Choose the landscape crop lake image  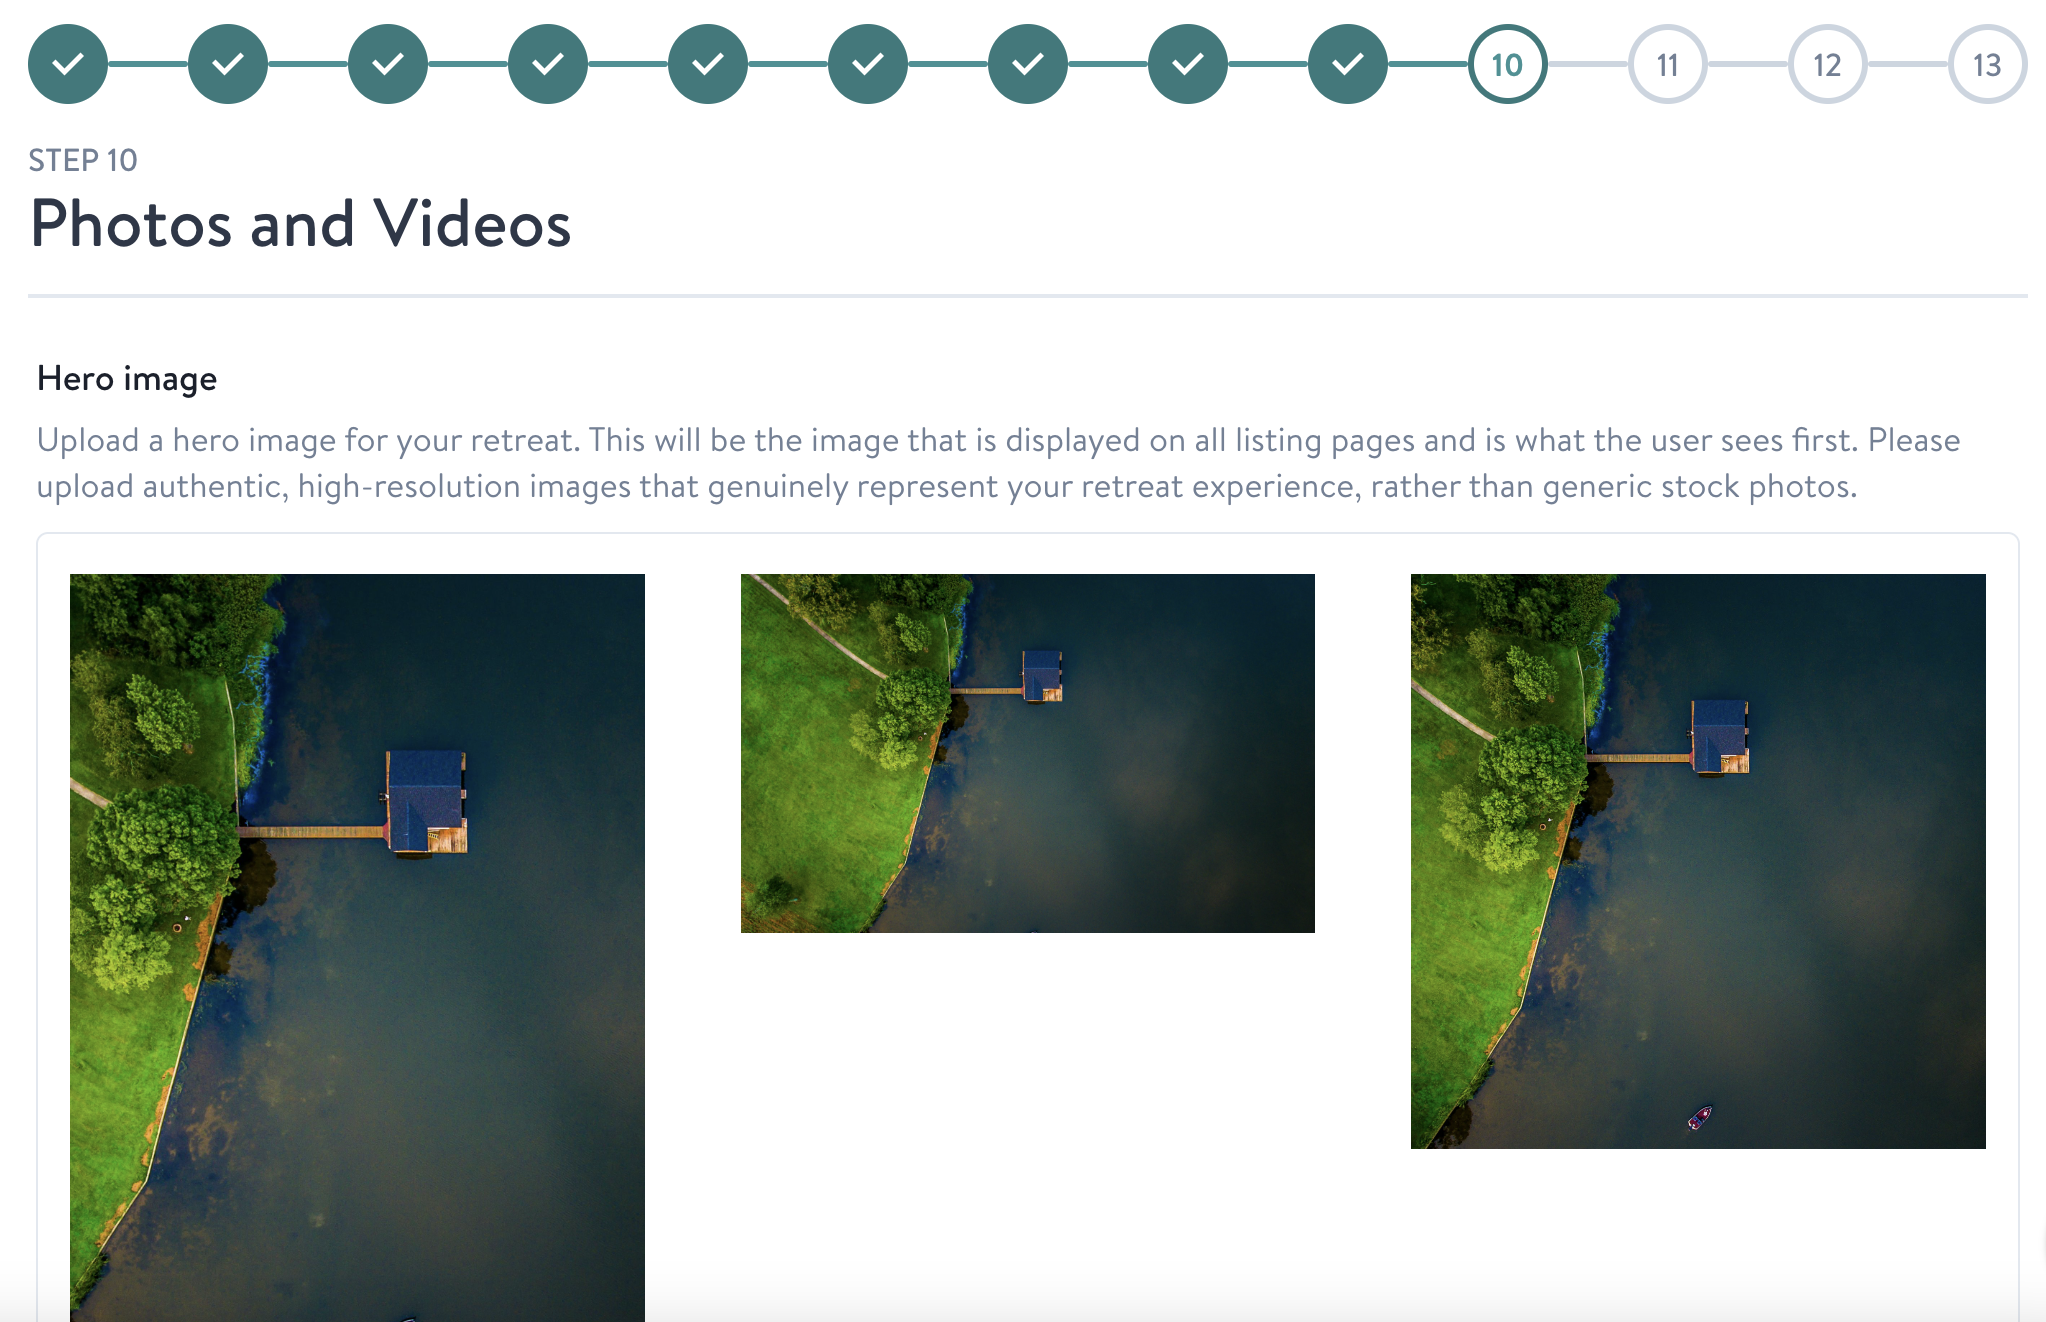coord(1028,753)
